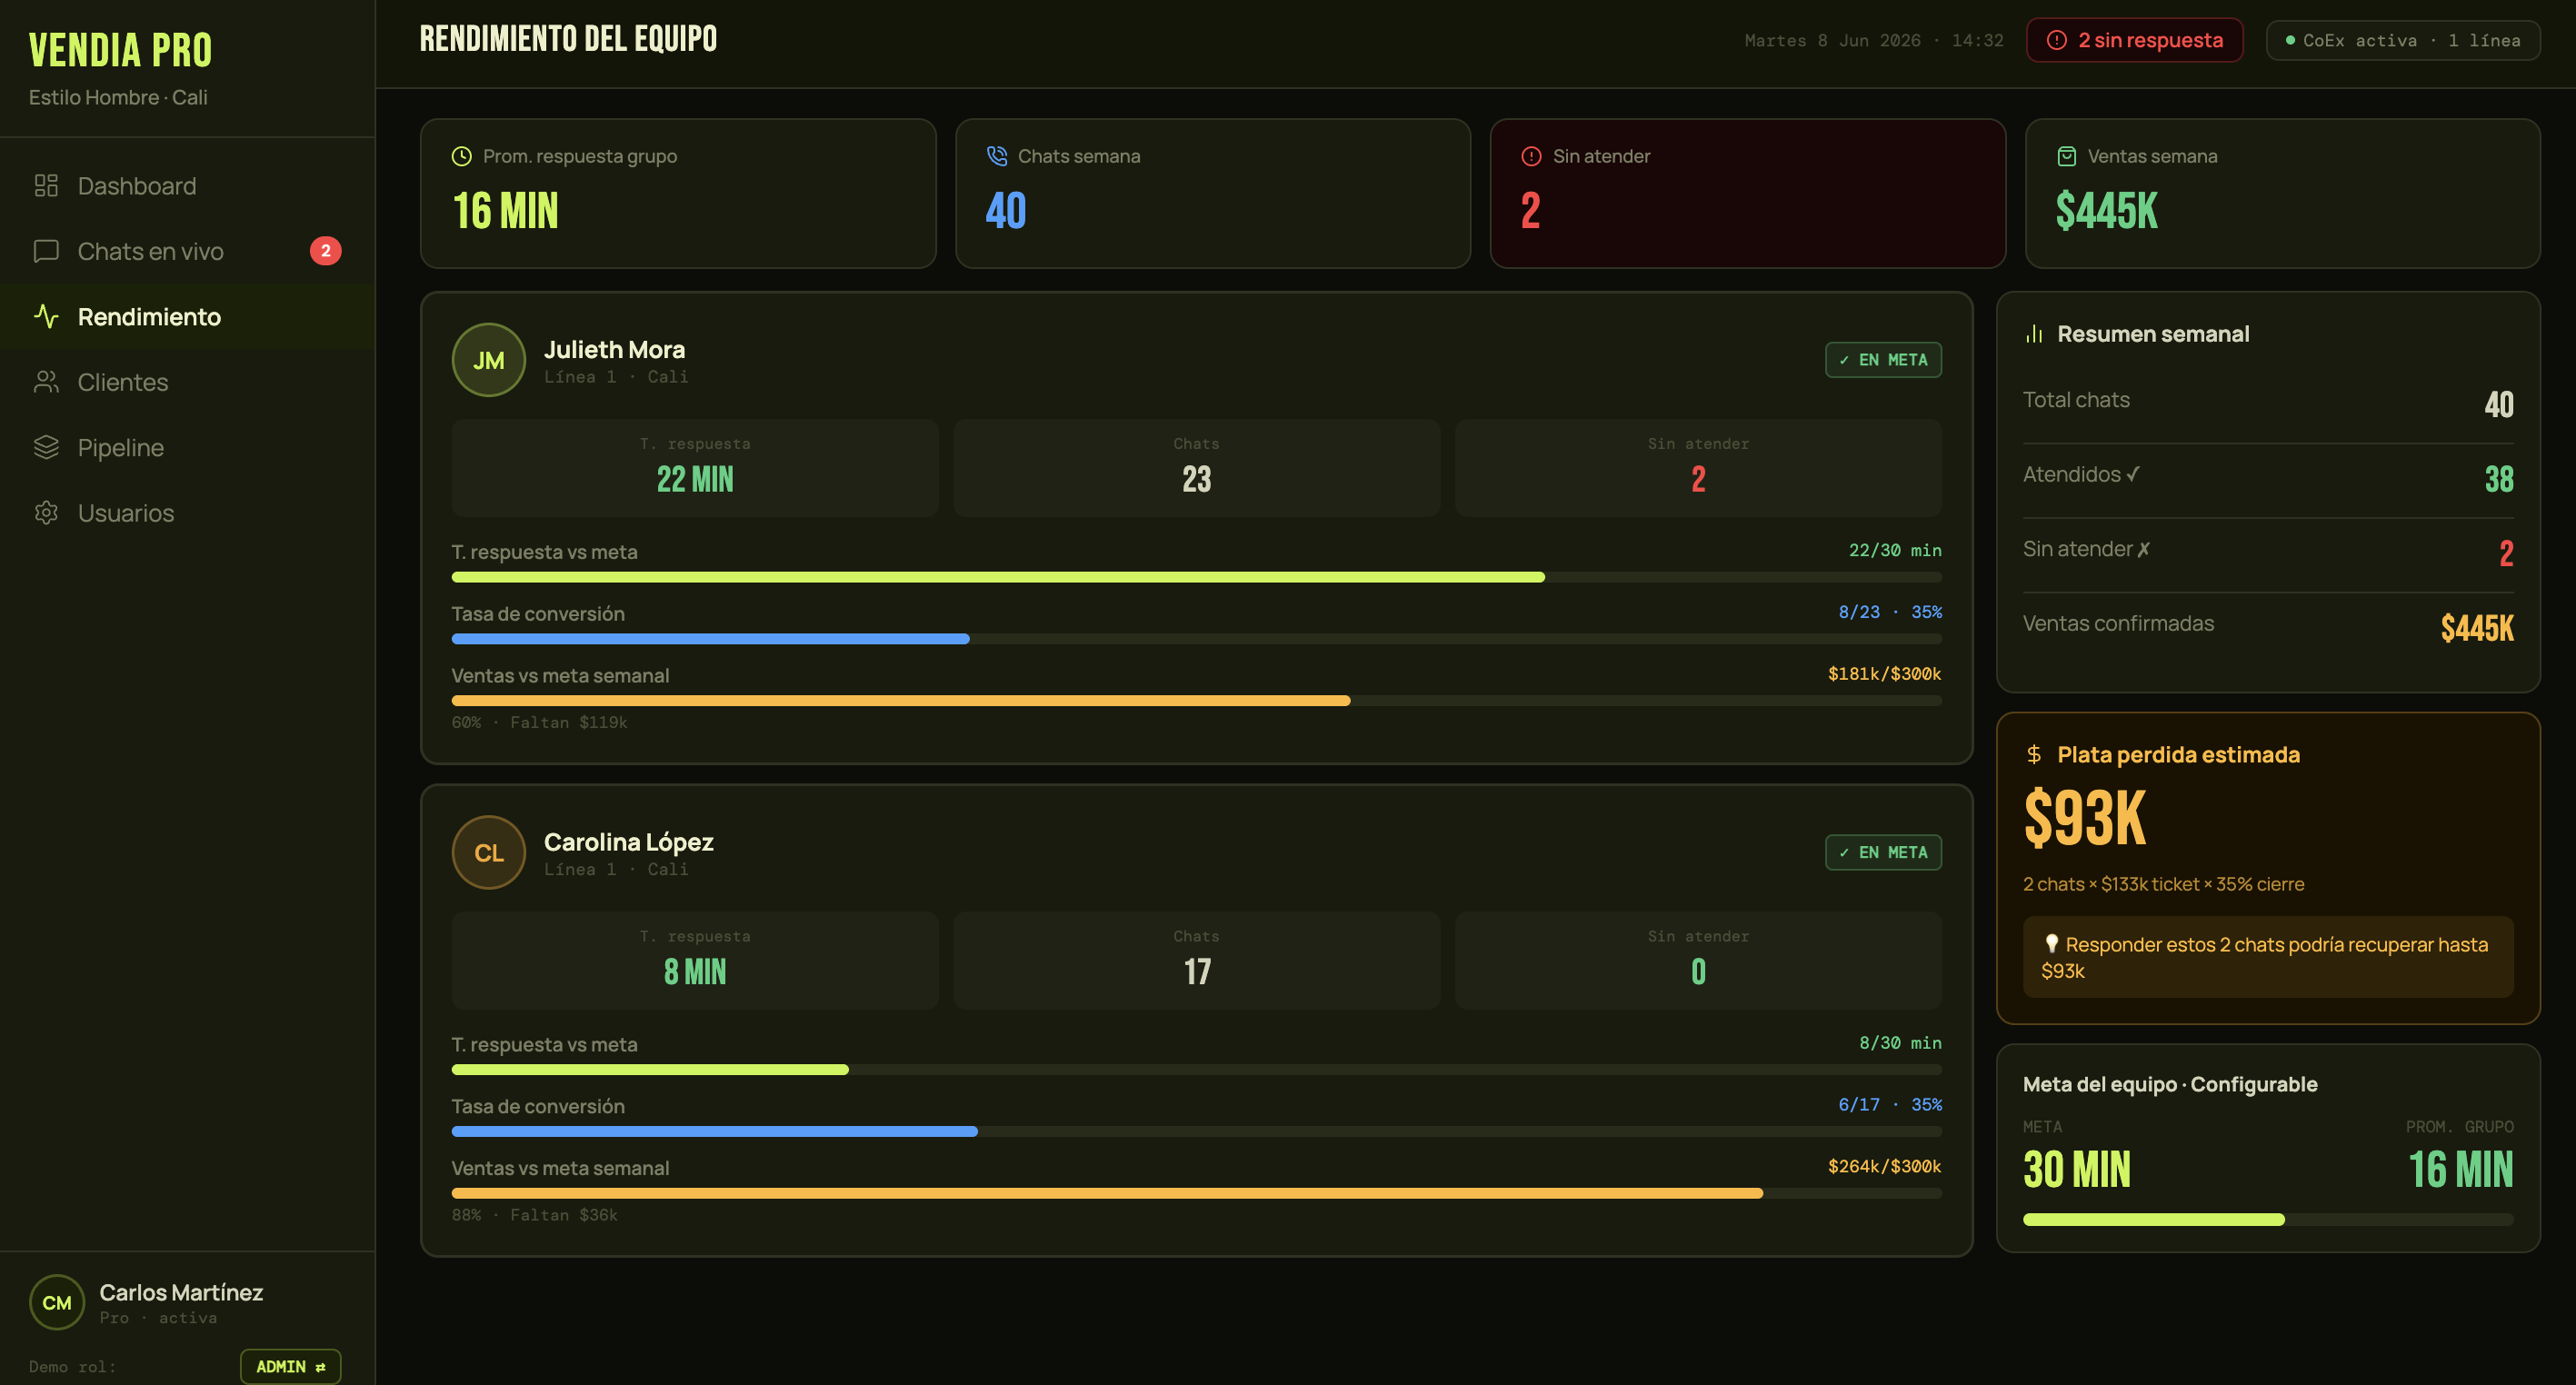This screenshot has width=2576, height=1385.
Task: Click Julieth's T. respuesta 22 MIN tile
Action: (695, 468)
